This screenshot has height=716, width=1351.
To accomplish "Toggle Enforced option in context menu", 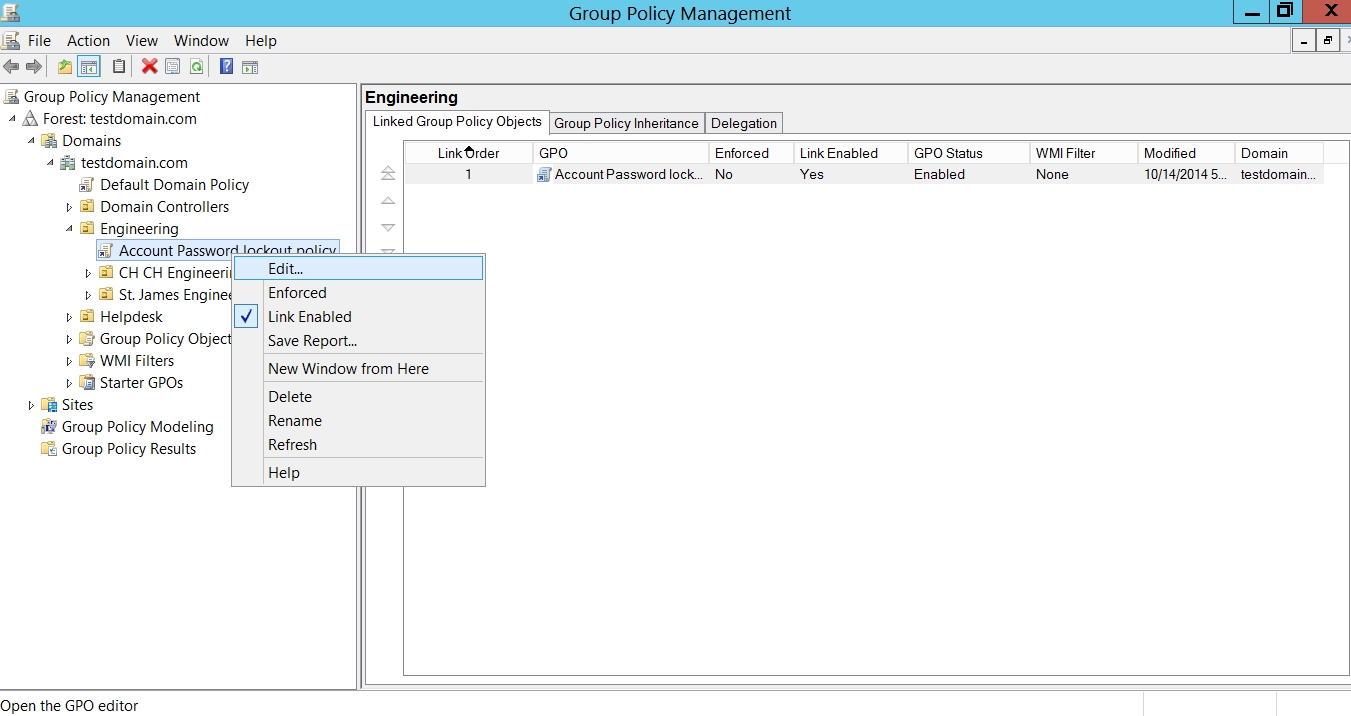I will pos(297,293).
